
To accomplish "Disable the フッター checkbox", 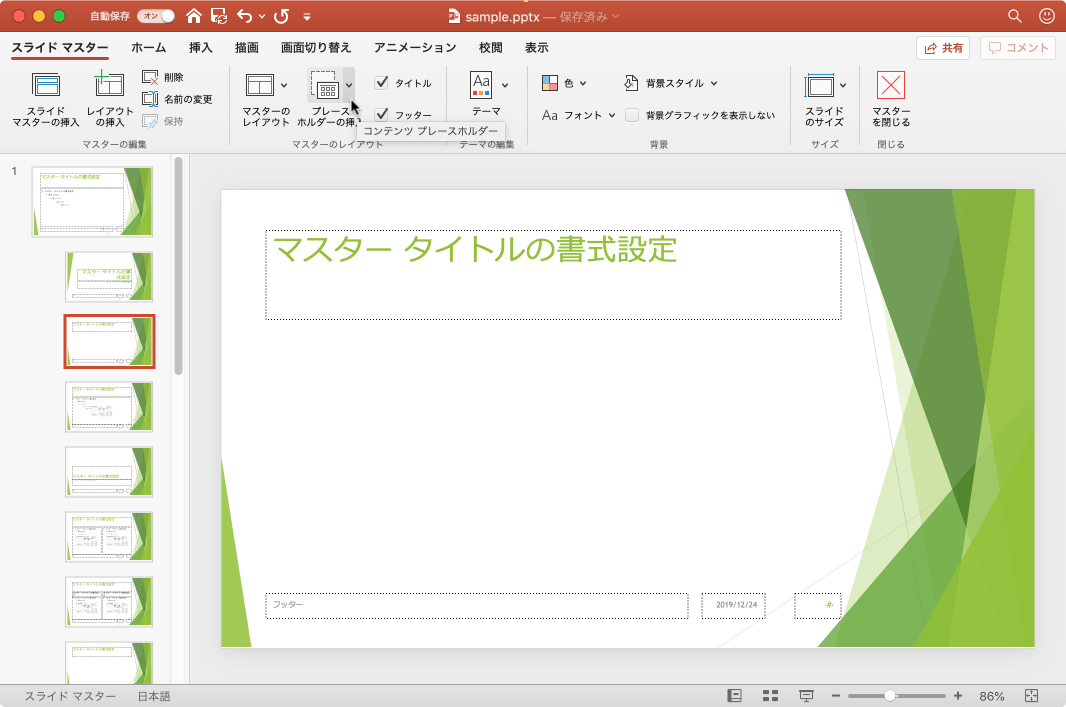I will pyautogui.click(x=383, y=114).
